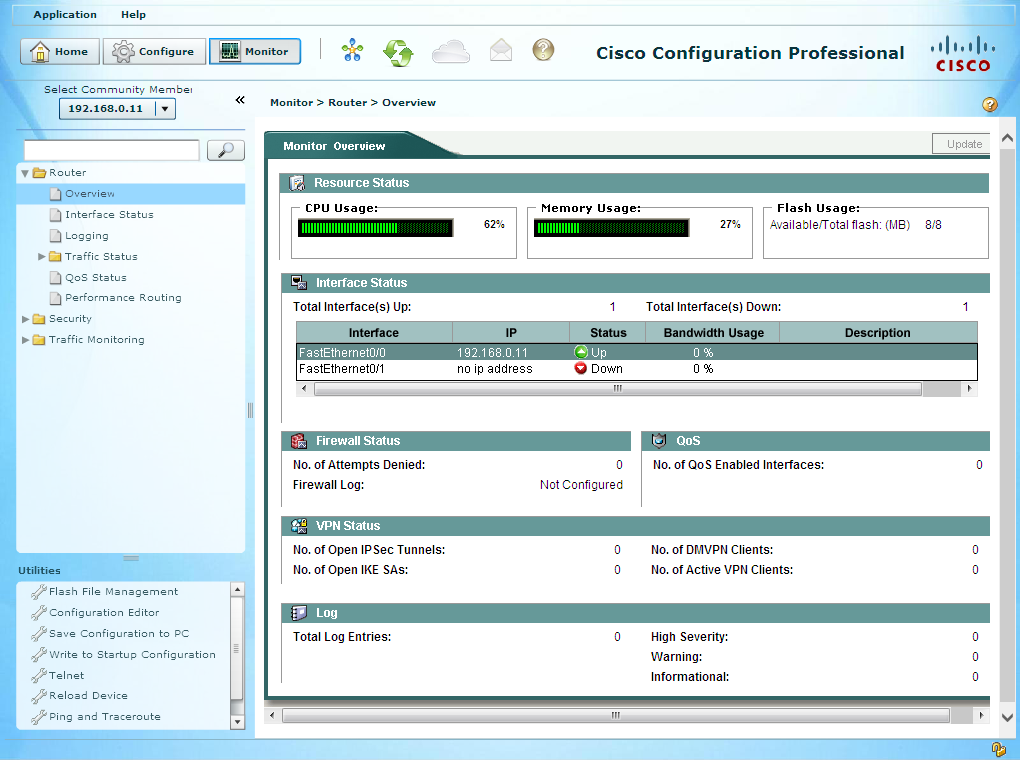Viewport: 1020px width, 760px height.
Task: Open QoS Status tree item
Action: 96,277
